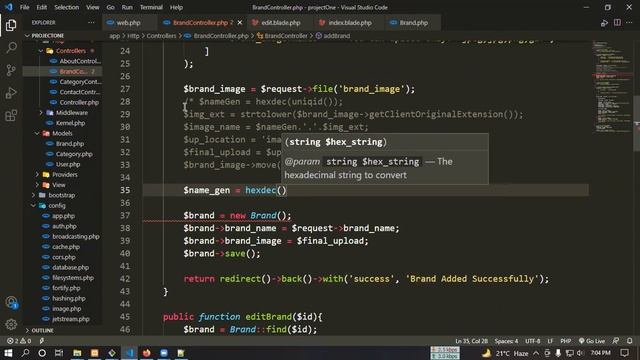Open the Run and Debug view
640x360 pixels.
(11, 93)
